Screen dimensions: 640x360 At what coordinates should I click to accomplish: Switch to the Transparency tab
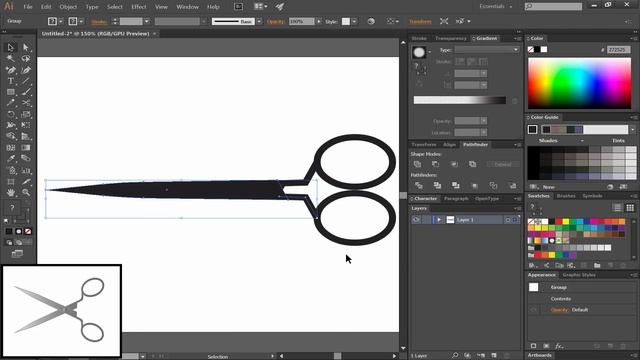[x=451, y=38]
